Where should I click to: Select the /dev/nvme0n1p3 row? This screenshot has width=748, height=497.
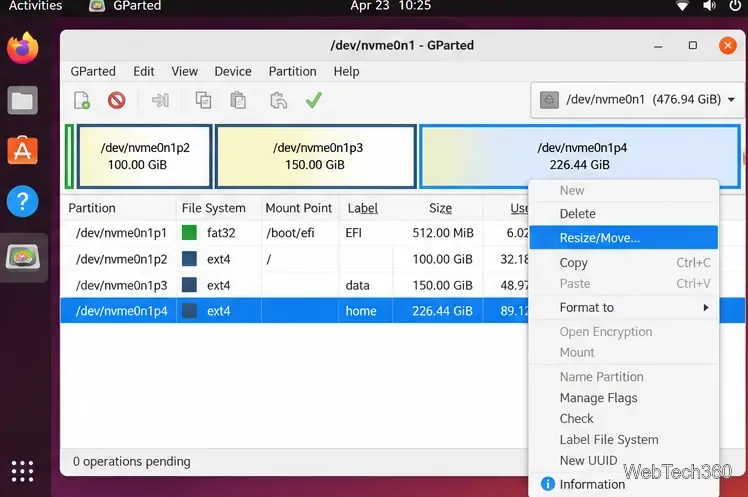coord(295,285)
